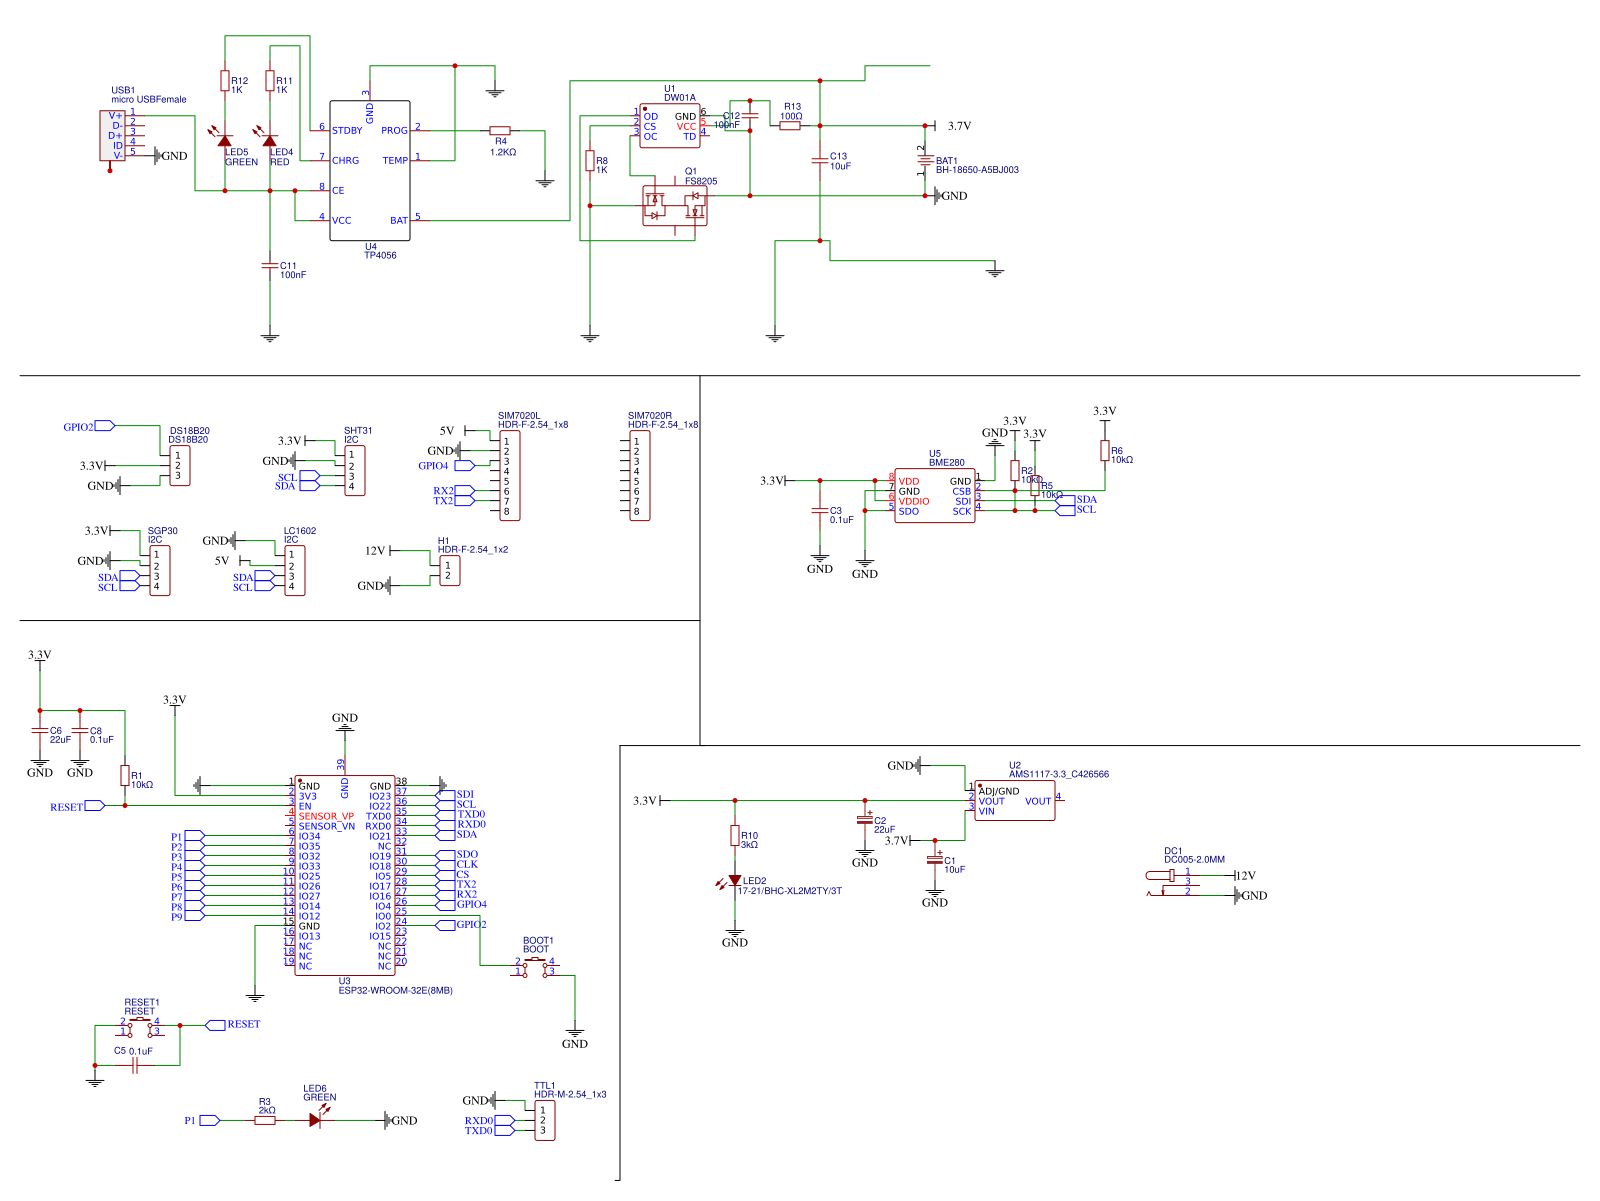Viewport: 1600px width, 1201px height.
Task: Select resistor R6 10kΩ
Action: click(1105, 451)
